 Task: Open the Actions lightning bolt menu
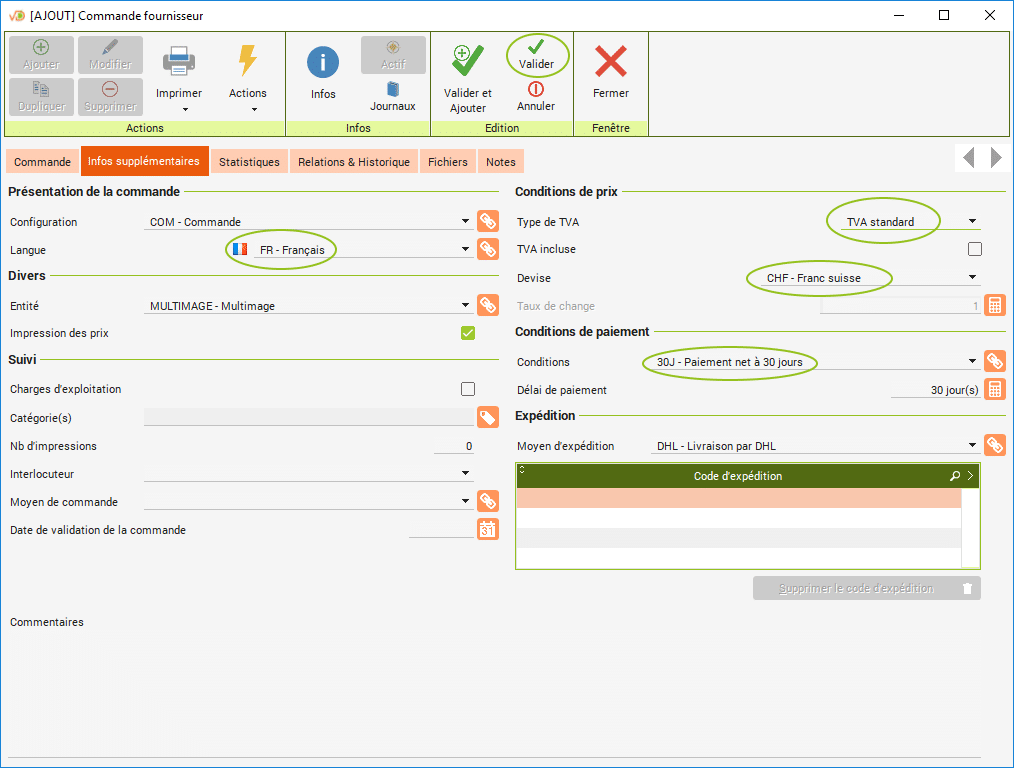(x=247, y=61)
